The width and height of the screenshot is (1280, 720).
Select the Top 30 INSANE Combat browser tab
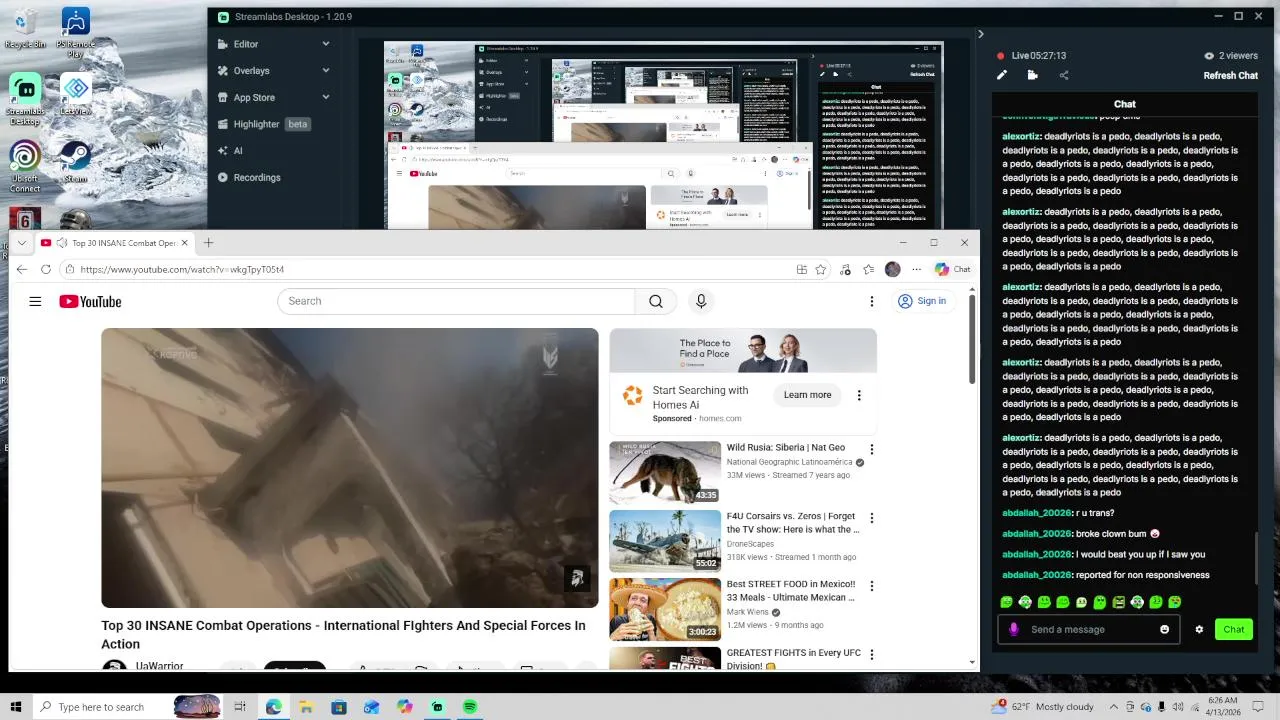115,243
